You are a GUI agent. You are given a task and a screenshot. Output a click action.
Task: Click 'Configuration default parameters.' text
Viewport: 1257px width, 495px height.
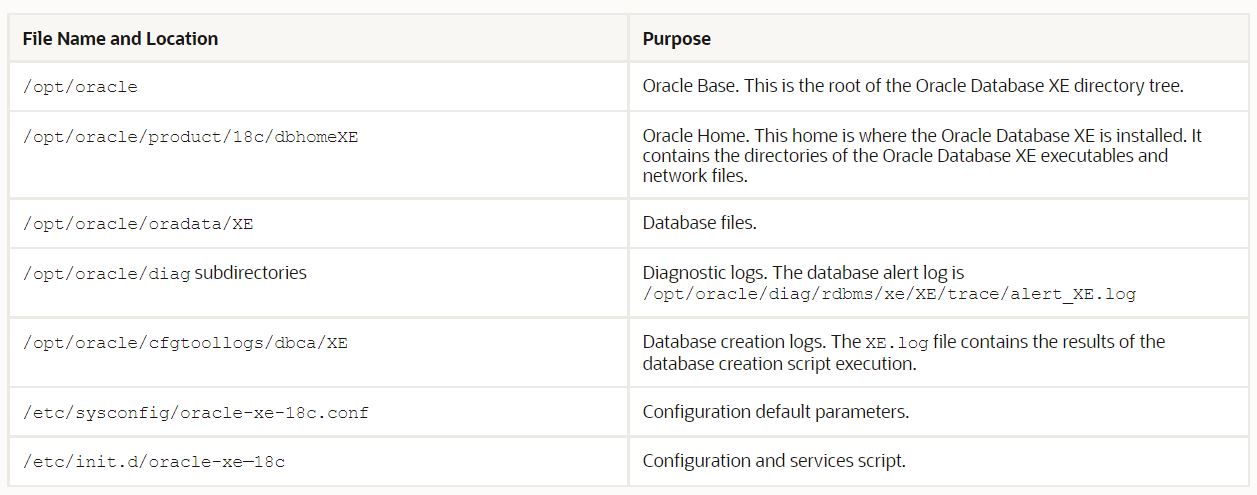(x=775, y=411)
